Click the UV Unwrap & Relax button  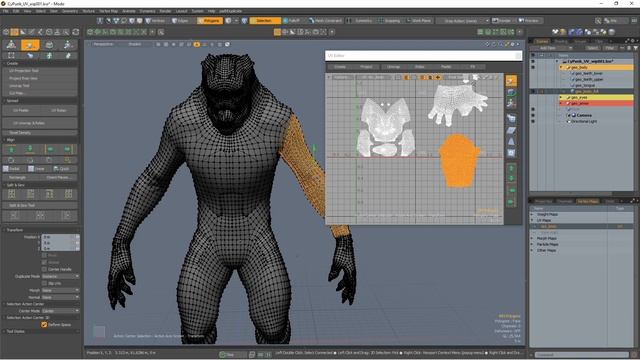point(40,123)
